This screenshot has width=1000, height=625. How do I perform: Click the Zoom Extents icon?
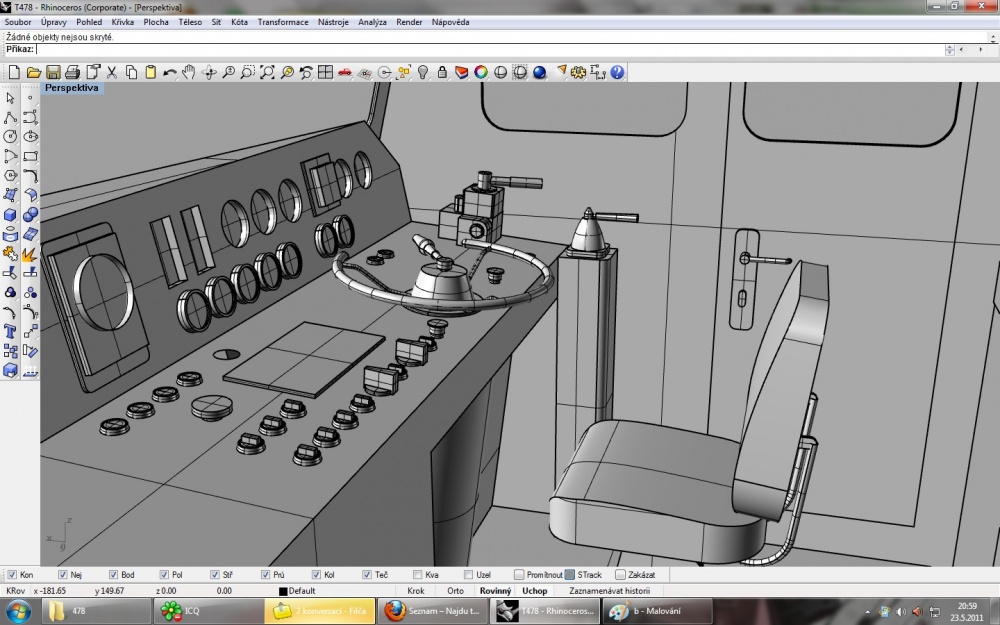(x=267, y=72)
